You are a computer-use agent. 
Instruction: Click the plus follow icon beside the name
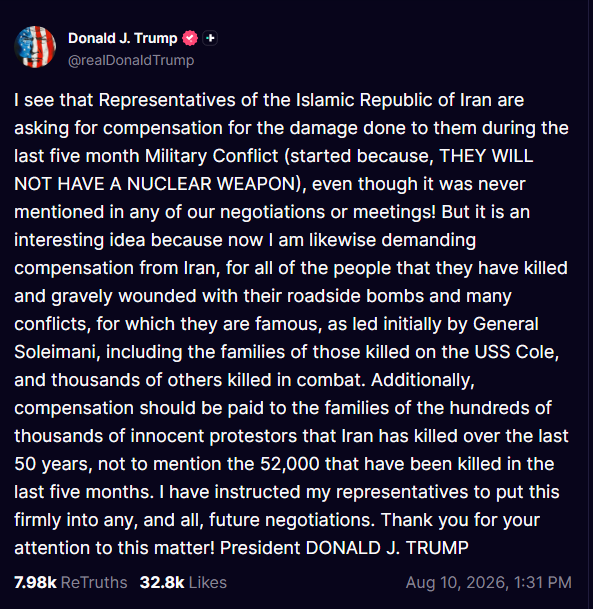210,38
